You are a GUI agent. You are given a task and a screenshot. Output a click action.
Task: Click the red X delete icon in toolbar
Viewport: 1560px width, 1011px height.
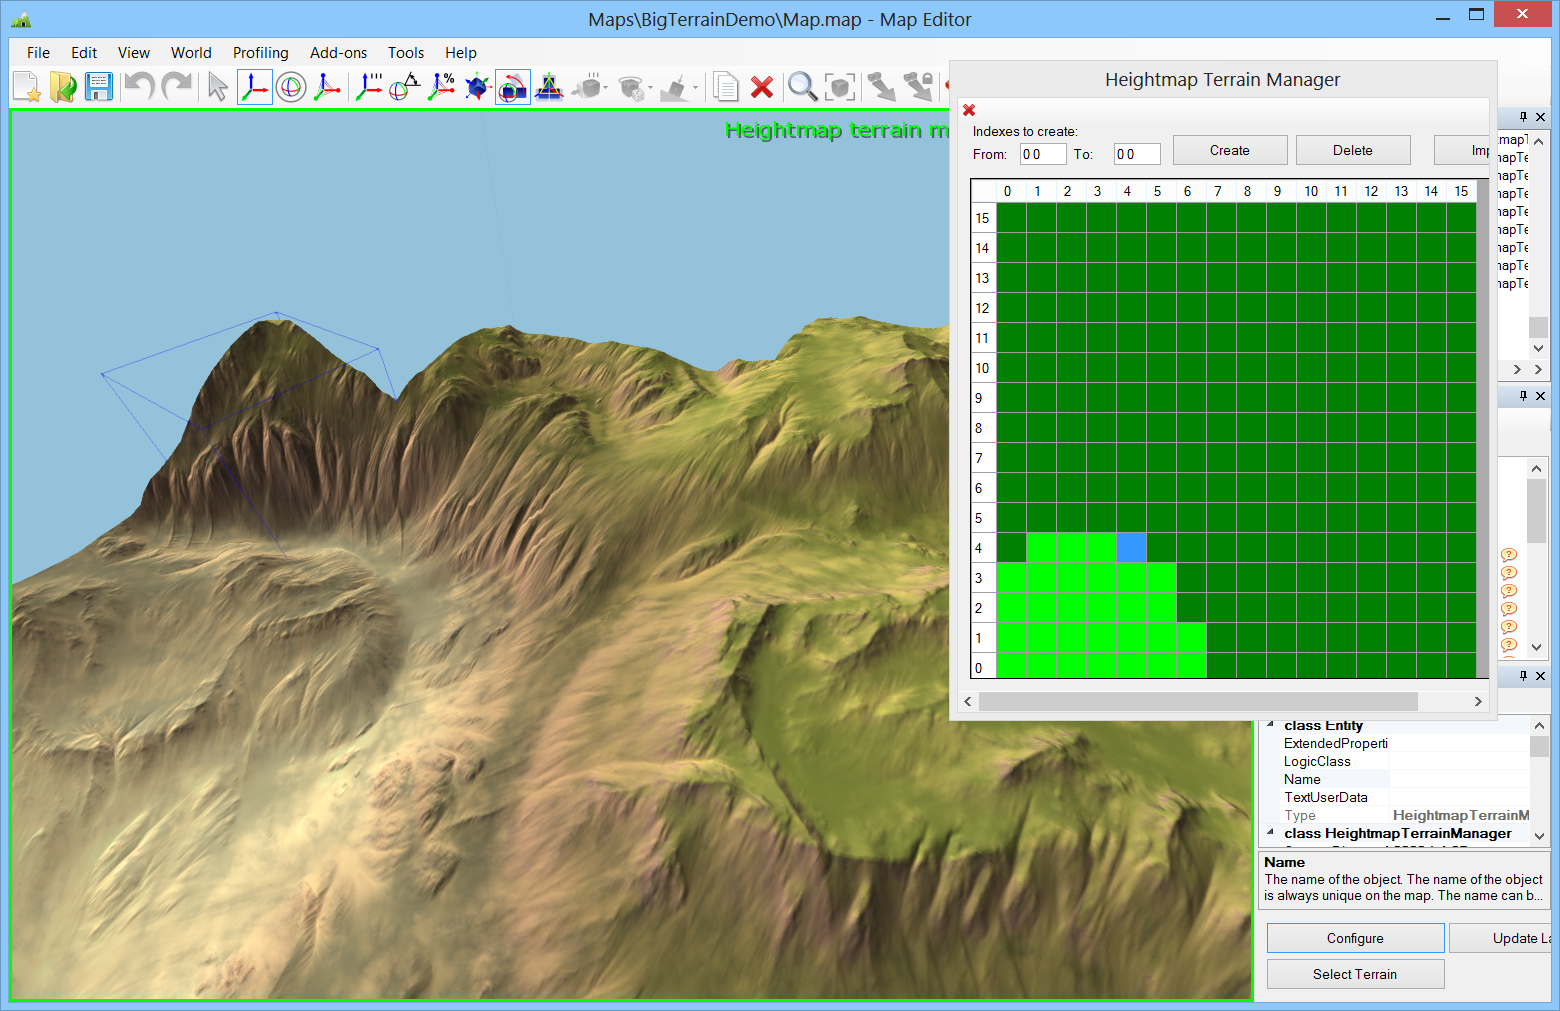pyautogui.click(x=762, y=88)
